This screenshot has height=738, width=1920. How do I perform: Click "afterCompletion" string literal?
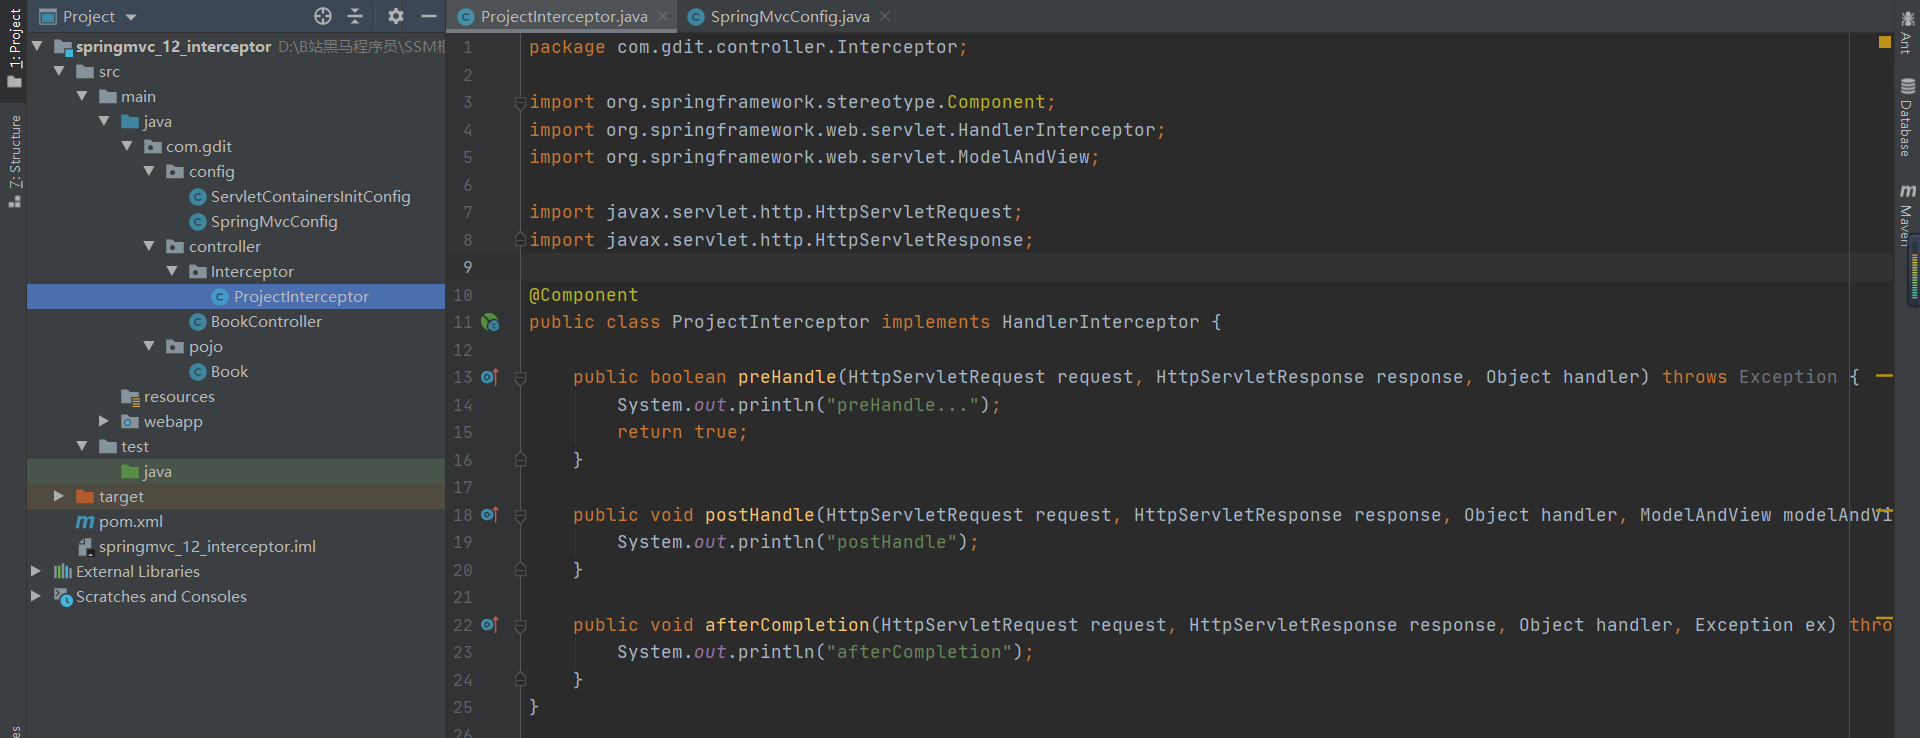[919, 652]
